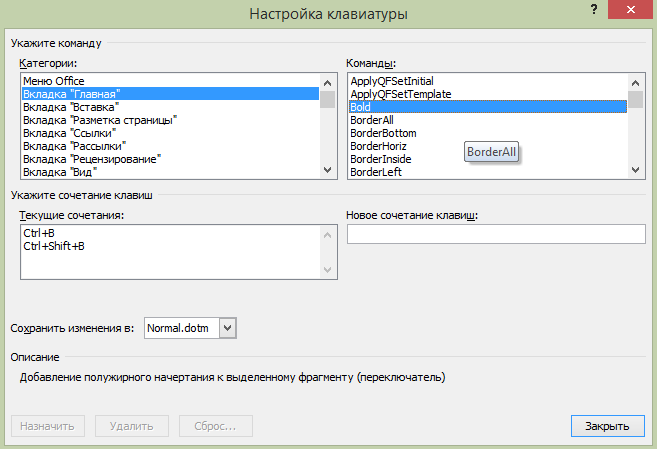Click up arrow in Текущие сочетания list
Image resolution: width=657 pixels, height=449 pixels.
328,235
